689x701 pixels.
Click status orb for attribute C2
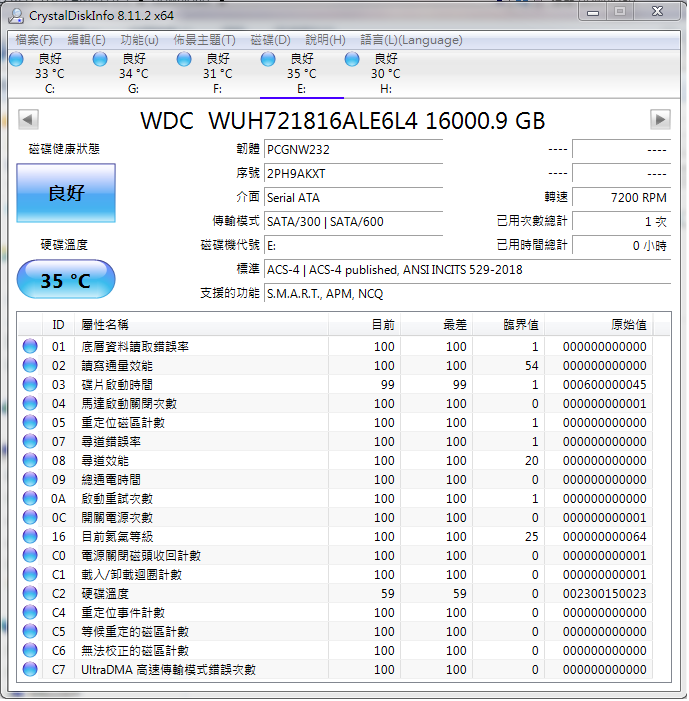pos(30,593)
